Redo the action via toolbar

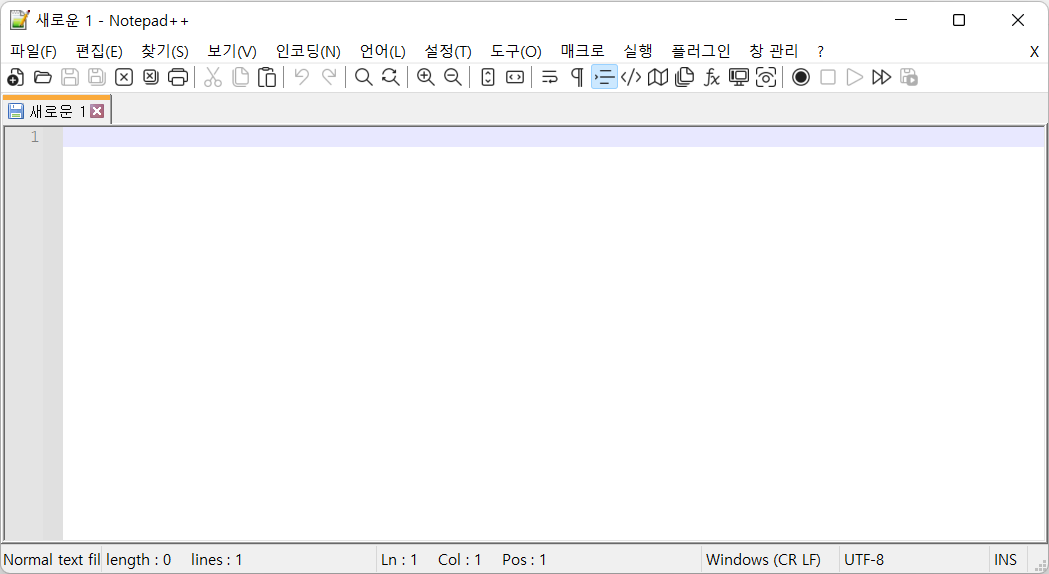click(x=328, y=78)
